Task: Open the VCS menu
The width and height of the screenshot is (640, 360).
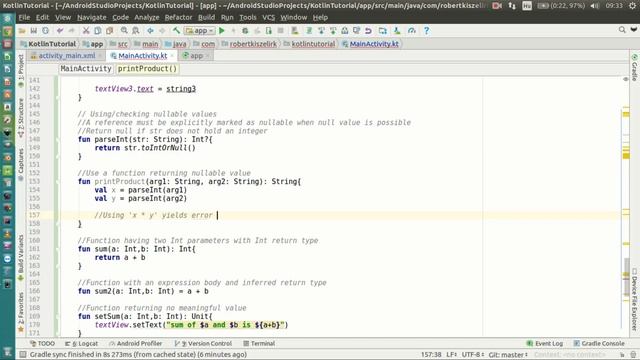Action: click(x=268, y=18)
